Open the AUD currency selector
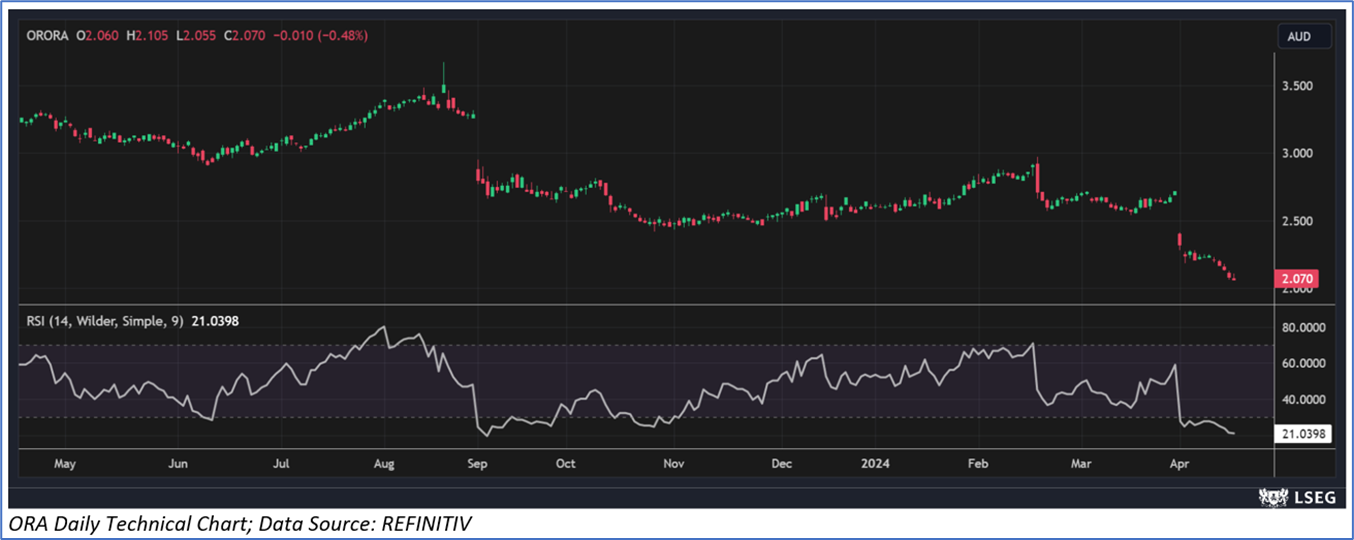1354x540 pixels. [1305, 36]
